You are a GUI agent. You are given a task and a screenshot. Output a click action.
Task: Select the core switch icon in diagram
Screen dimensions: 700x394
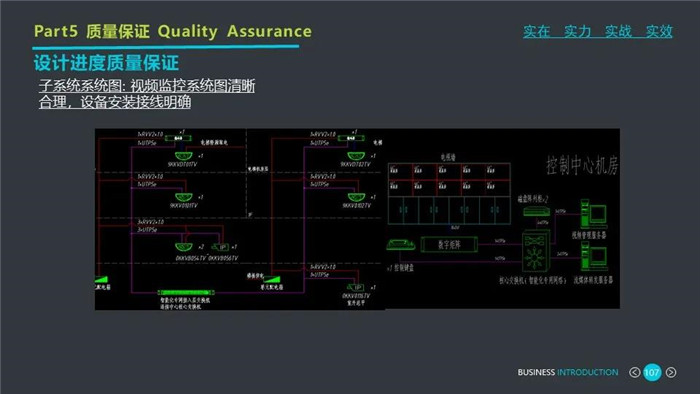pos(536,251)
